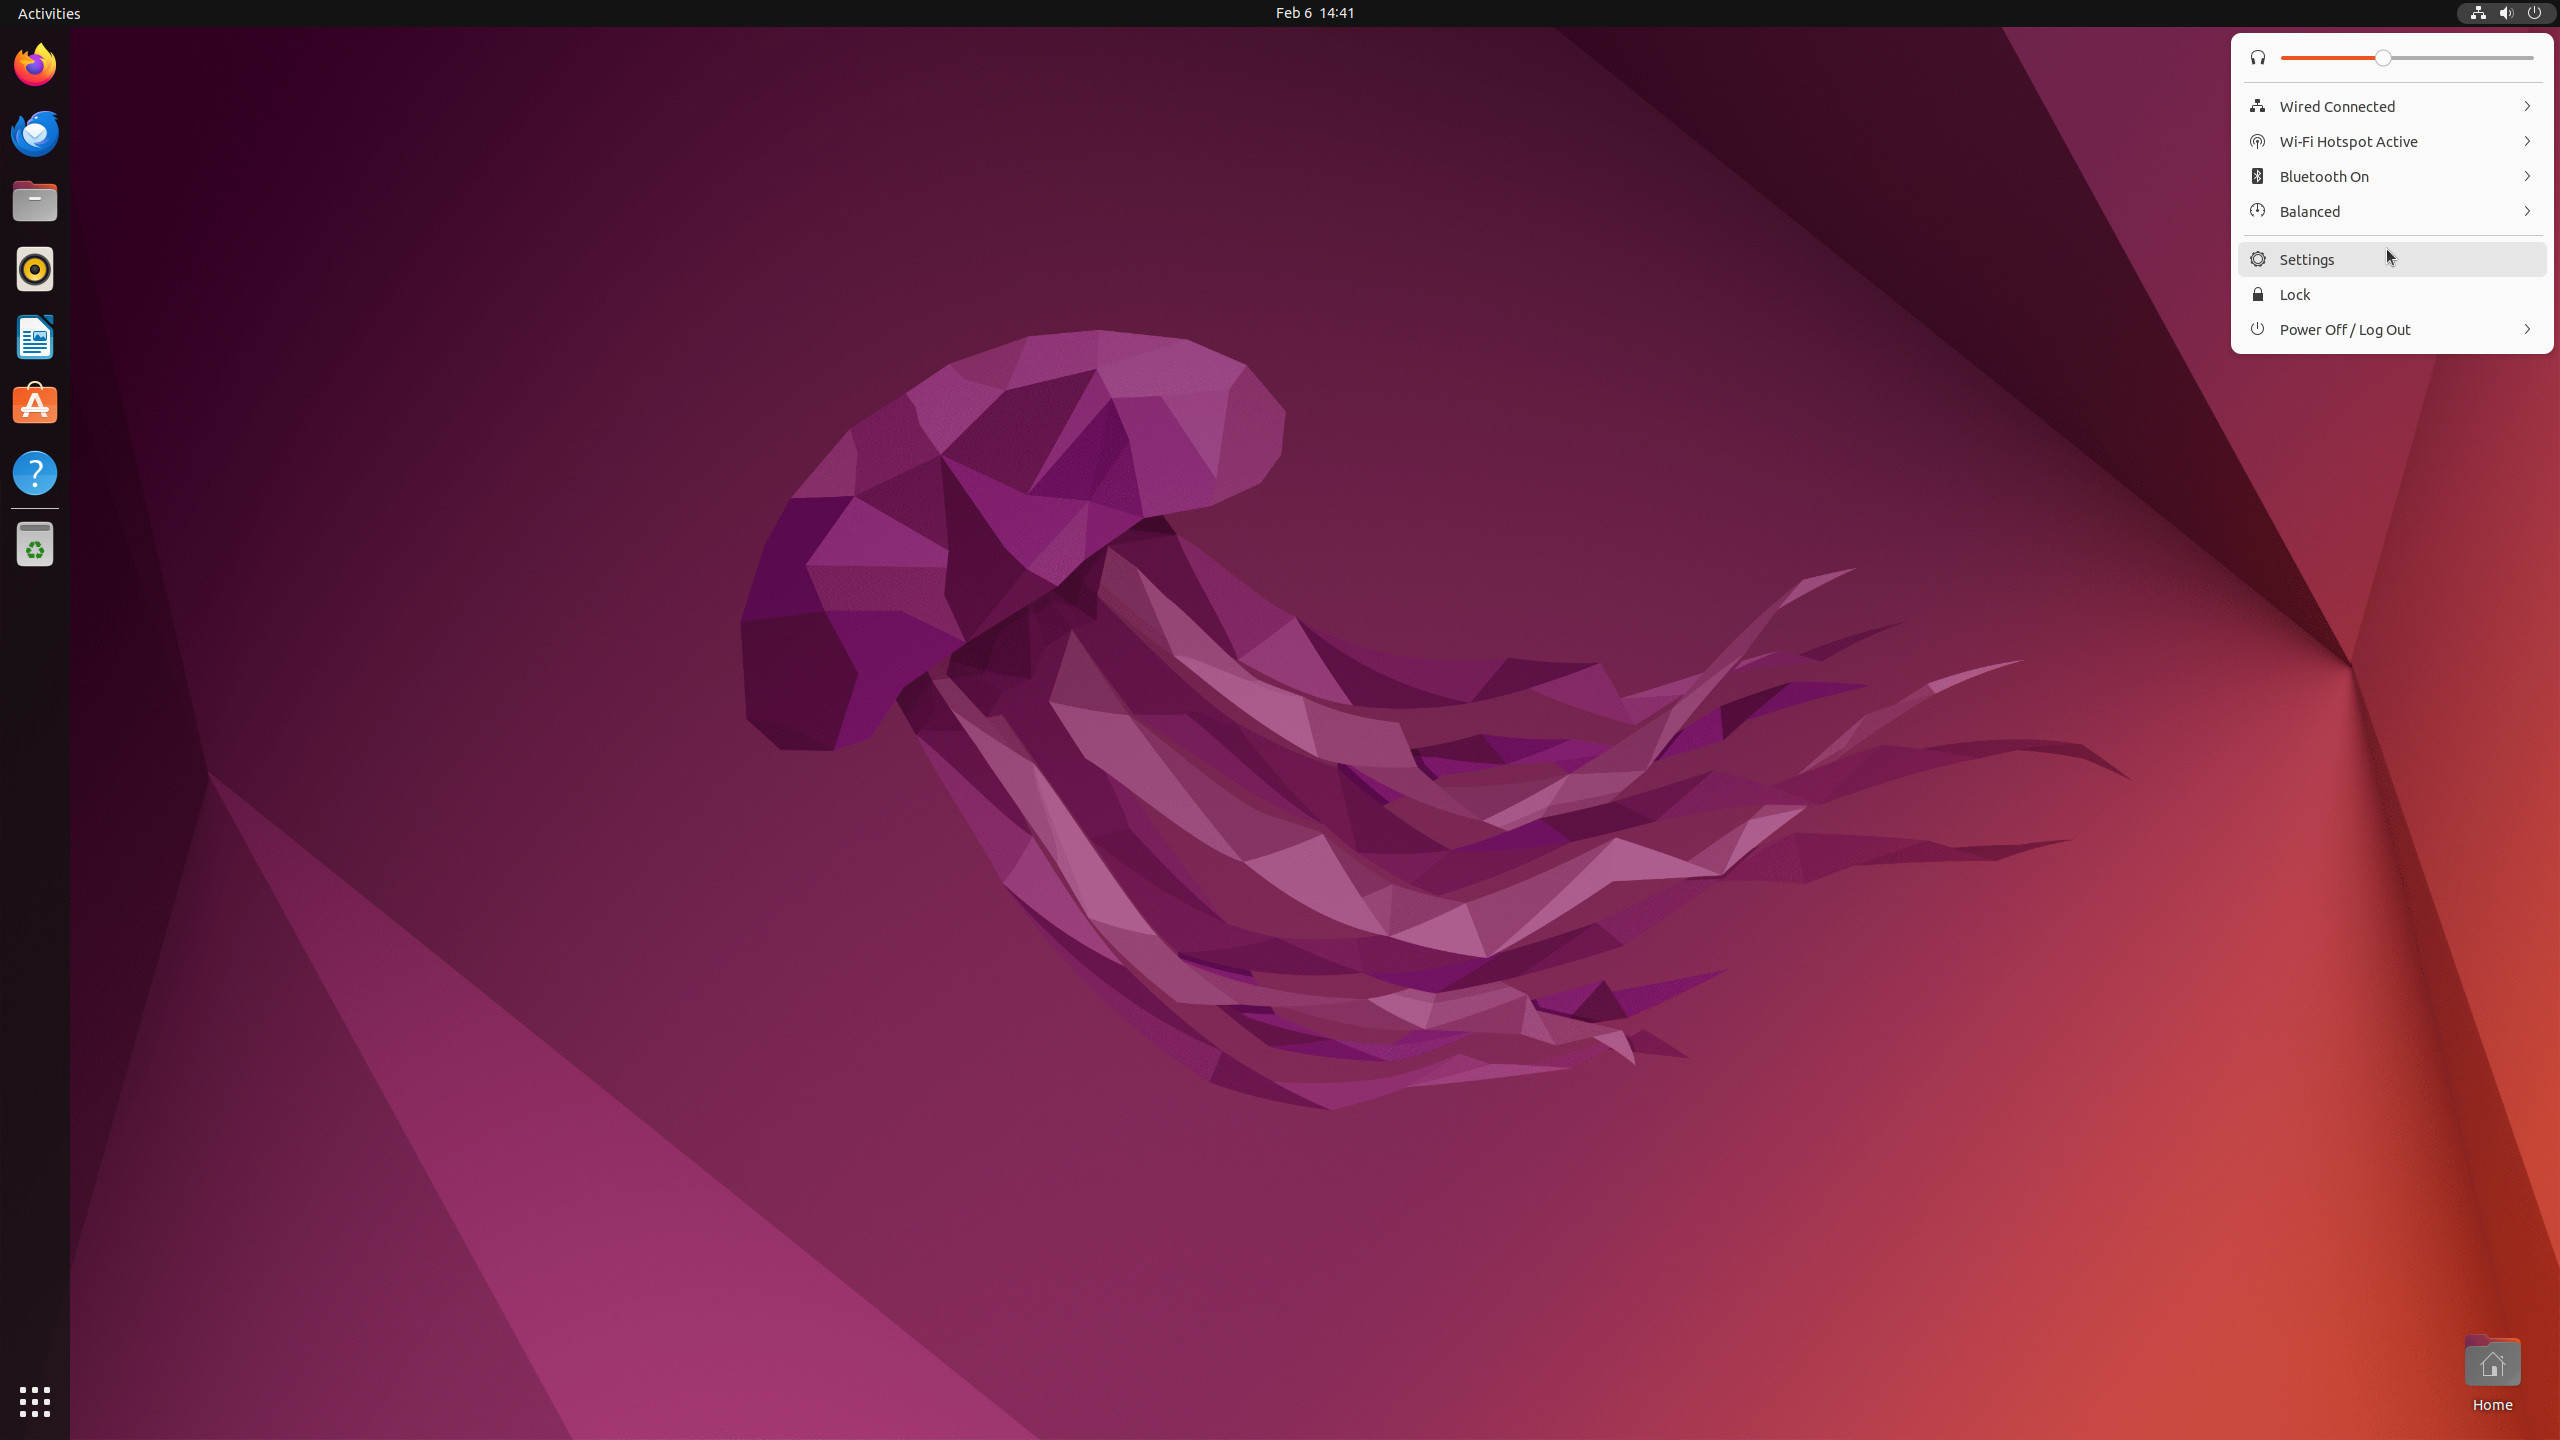Image resolution: width=2560 pixels, height=1440 pixels.
Task: Click the Bluetooth icon in menu
Action: click(x=2257, y=176)
